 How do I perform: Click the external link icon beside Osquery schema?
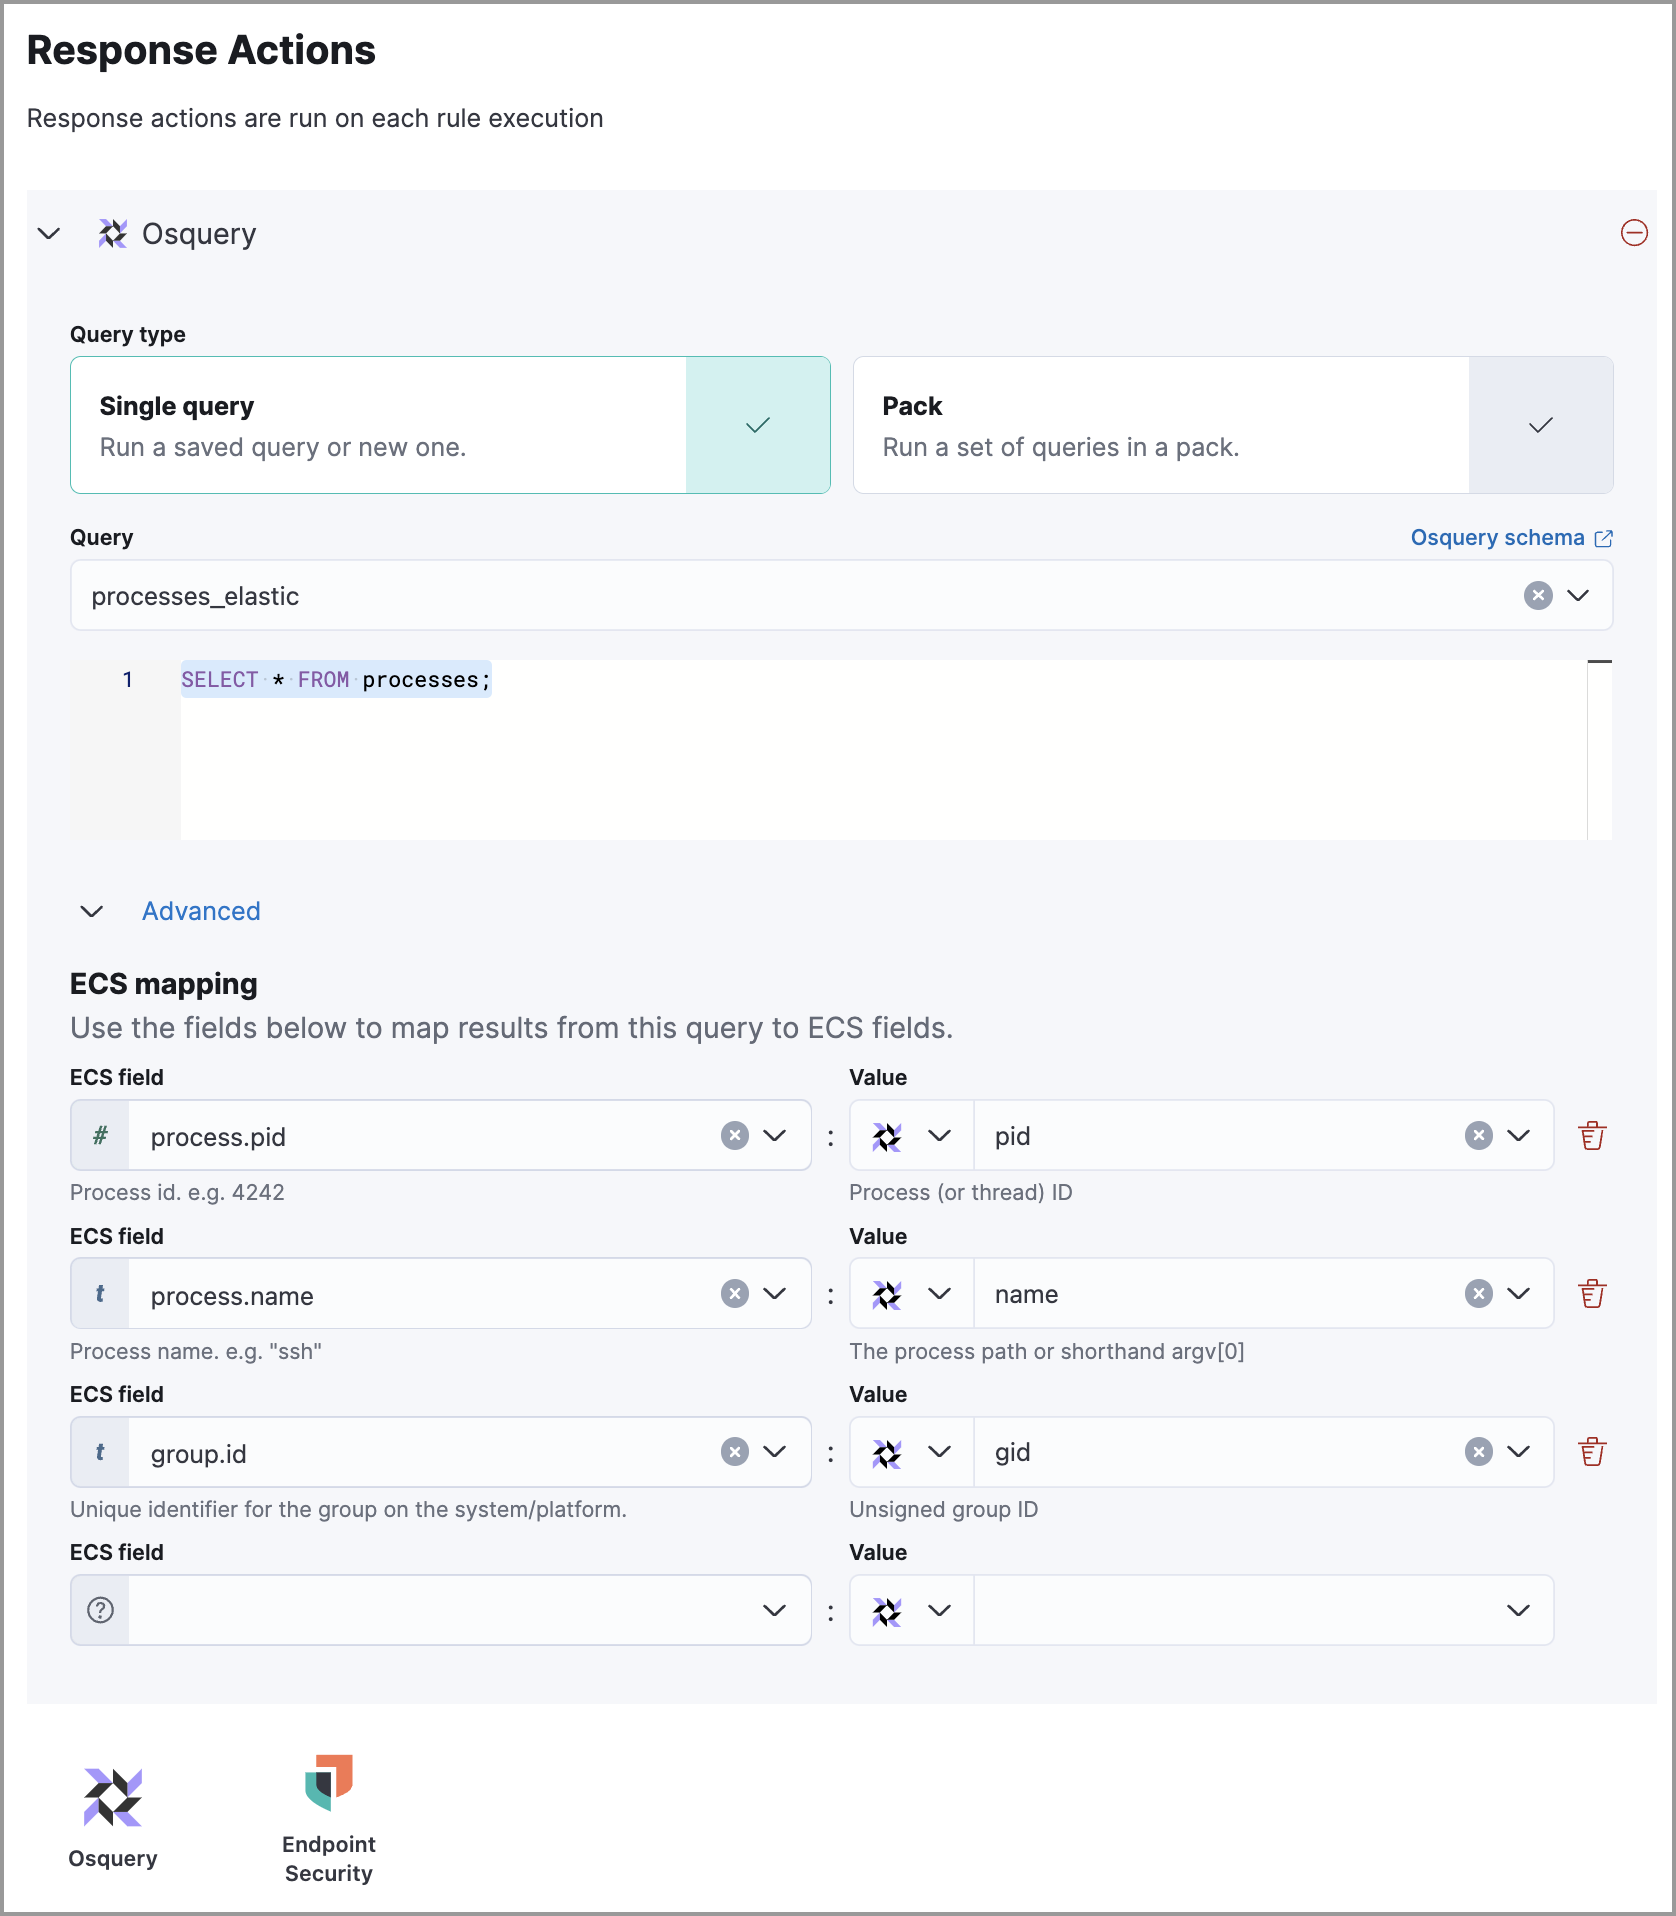click(x=1605, y=537)
